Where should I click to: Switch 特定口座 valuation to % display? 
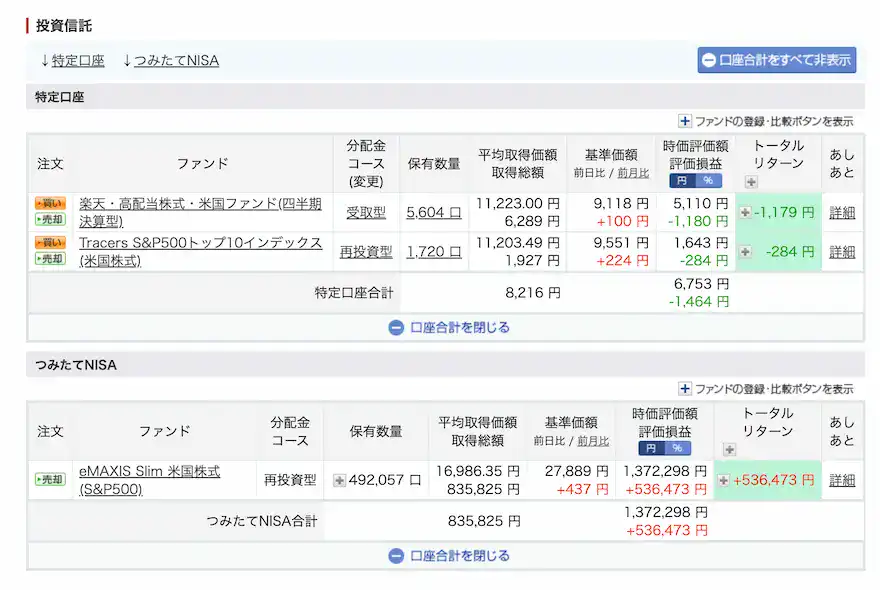point(708,181)
